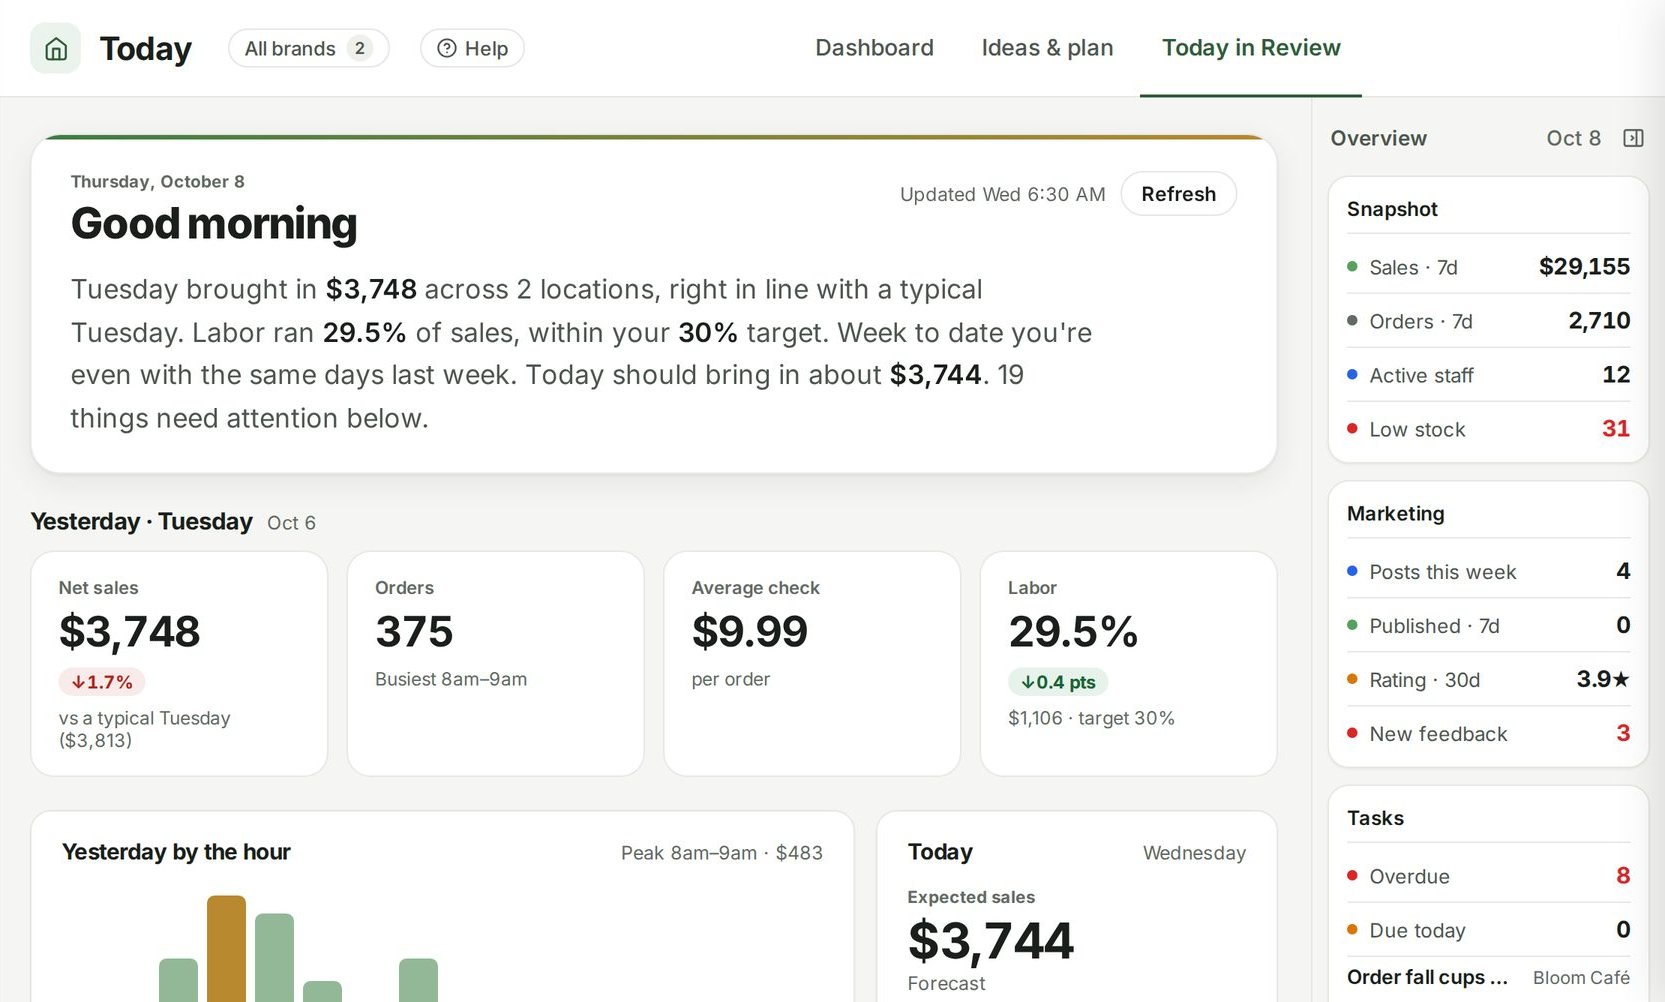This screenshot has height=1002, width=1665.
Task: Open the All brands selector
Action: pos(308,48)
